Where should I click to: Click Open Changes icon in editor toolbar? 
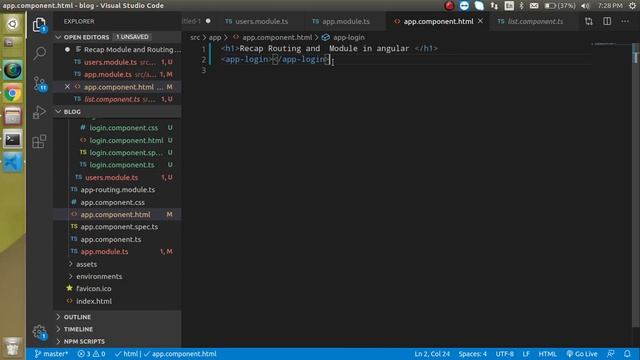click(589, 21)
